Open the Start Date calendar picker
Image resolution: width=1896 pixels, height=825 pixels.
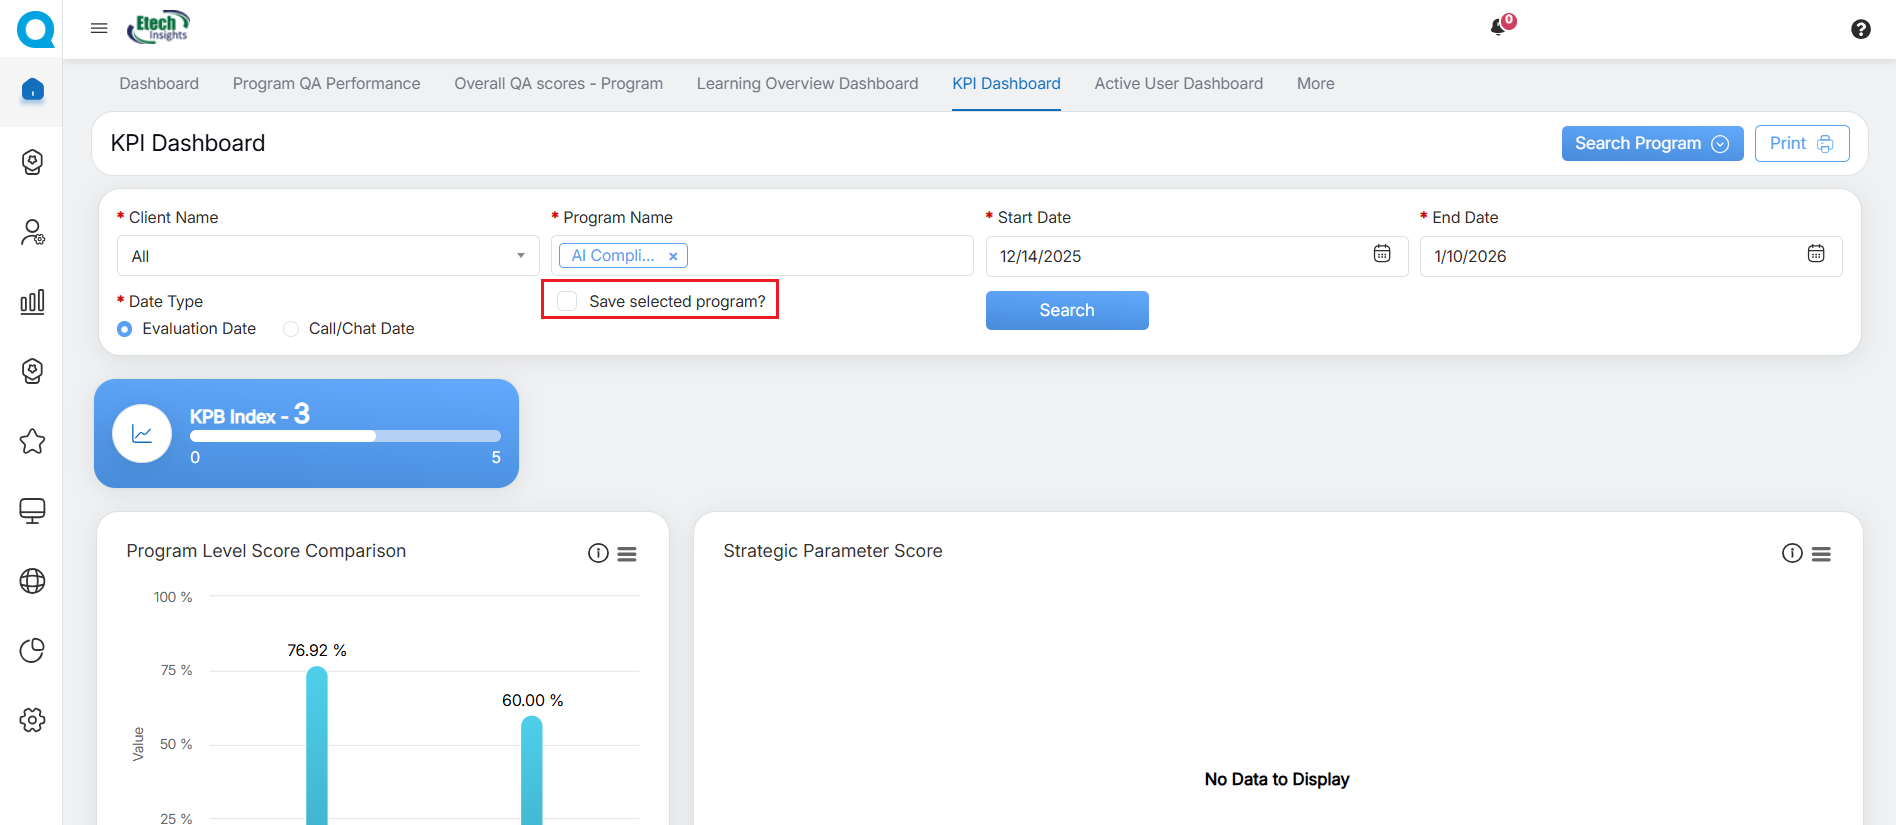click(x=1381, y=254)
